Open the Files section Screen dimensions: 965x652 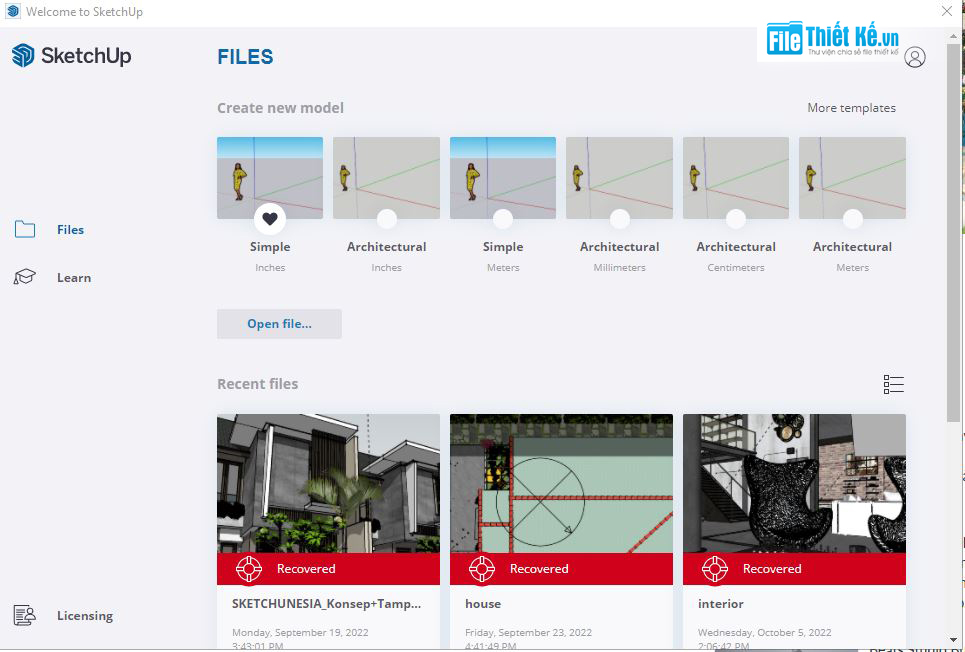pos(70,230)
